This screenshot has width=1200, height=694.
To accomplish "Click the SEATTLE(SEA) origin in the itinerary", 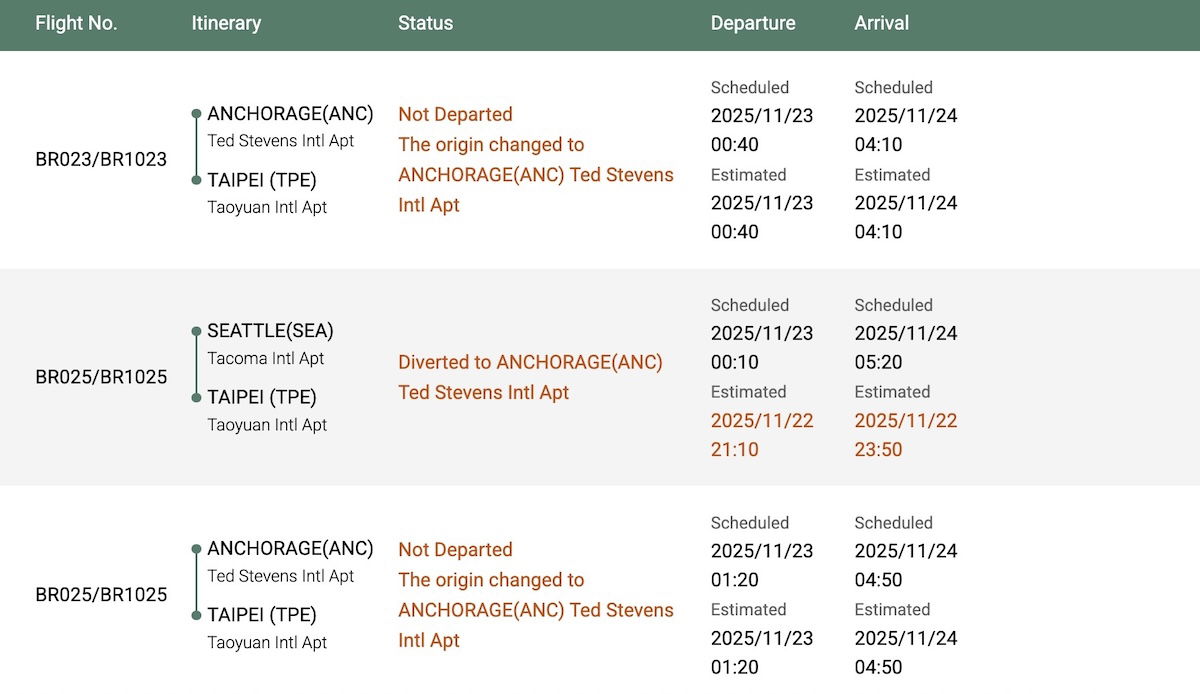I will 270,331.
